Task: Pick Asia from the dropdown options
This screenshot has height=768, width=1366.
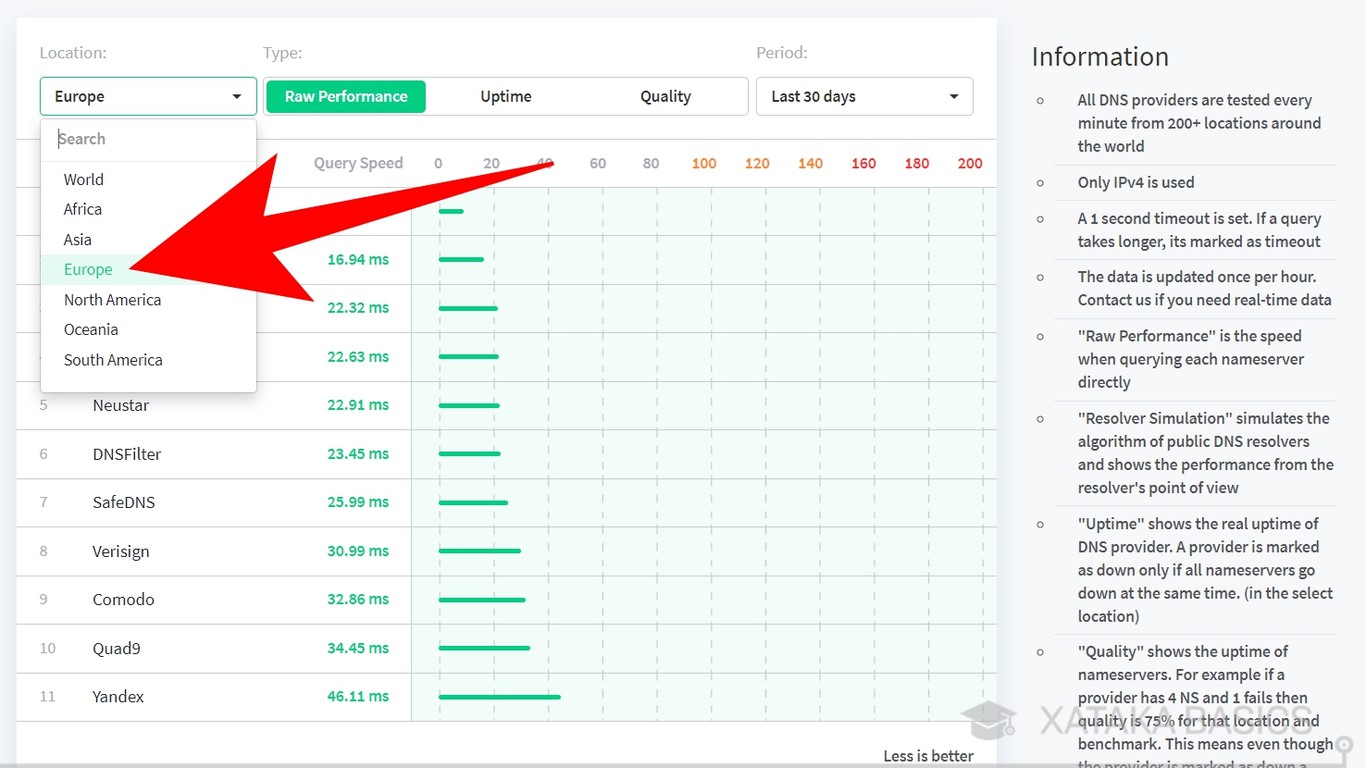Action: pyautogui.click(x=78, y=240)
